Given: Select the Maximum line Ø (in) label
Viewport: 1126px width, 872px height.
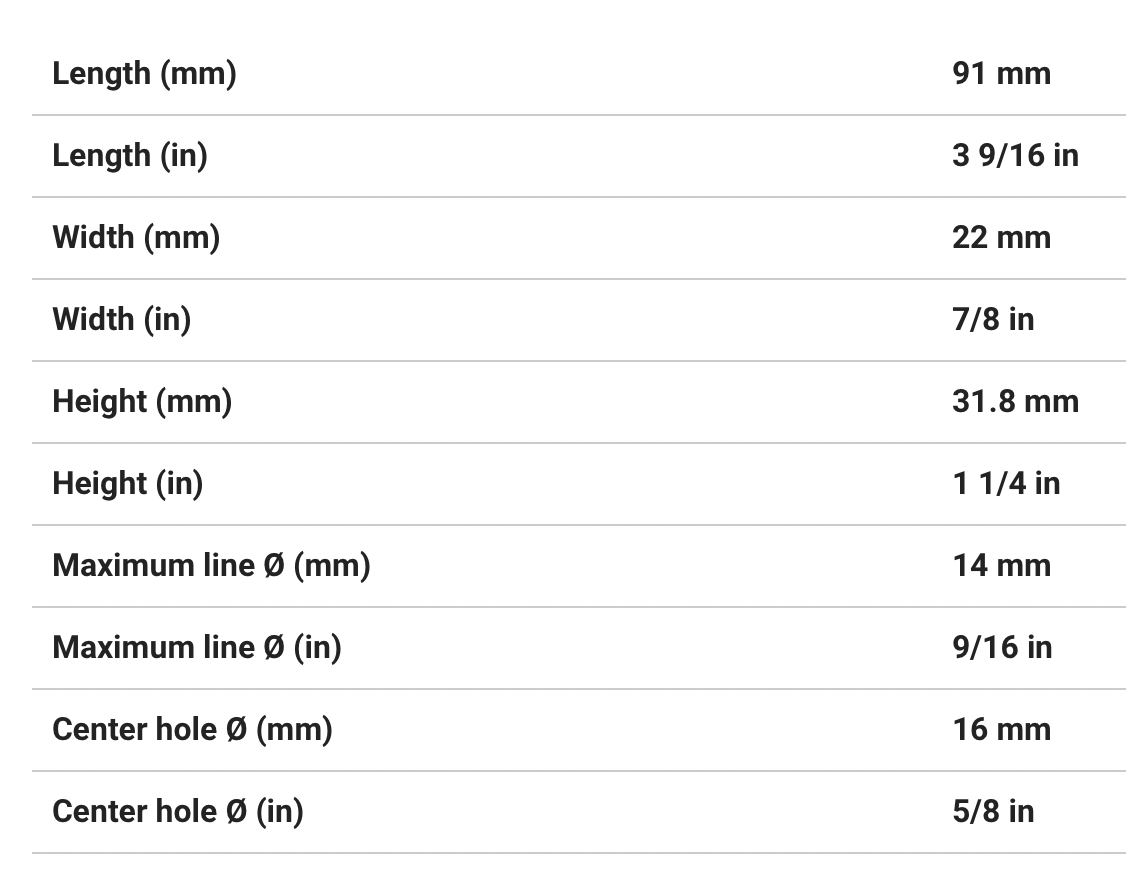Looking at the screenshot, I should 197,647.
